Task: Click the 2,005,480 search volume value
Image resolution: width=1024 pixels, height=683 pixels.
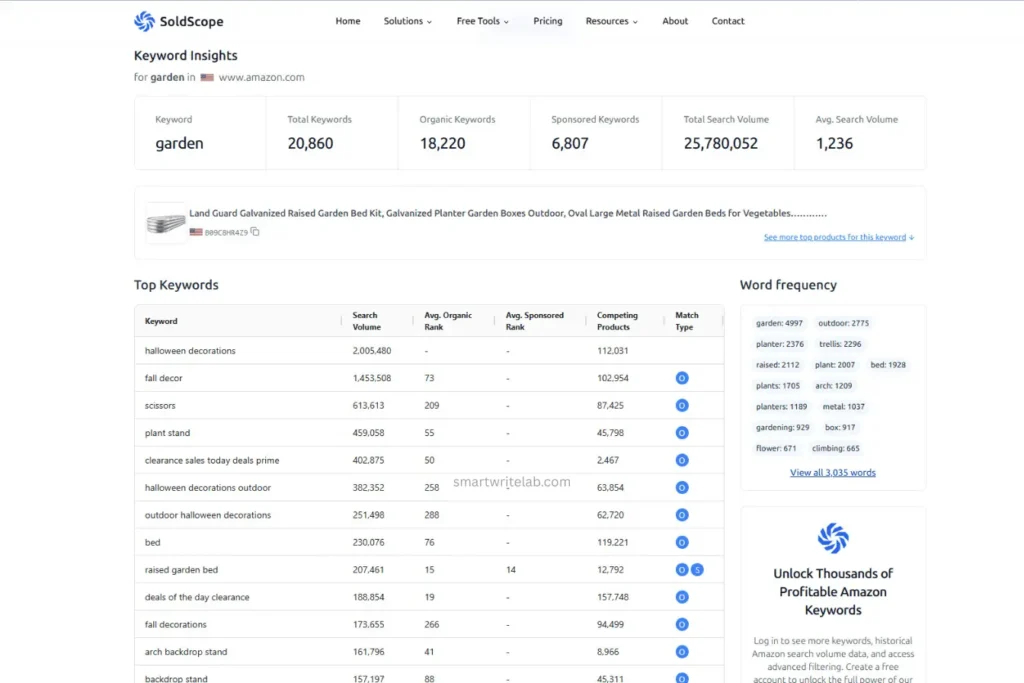Action: pos(372,351)
